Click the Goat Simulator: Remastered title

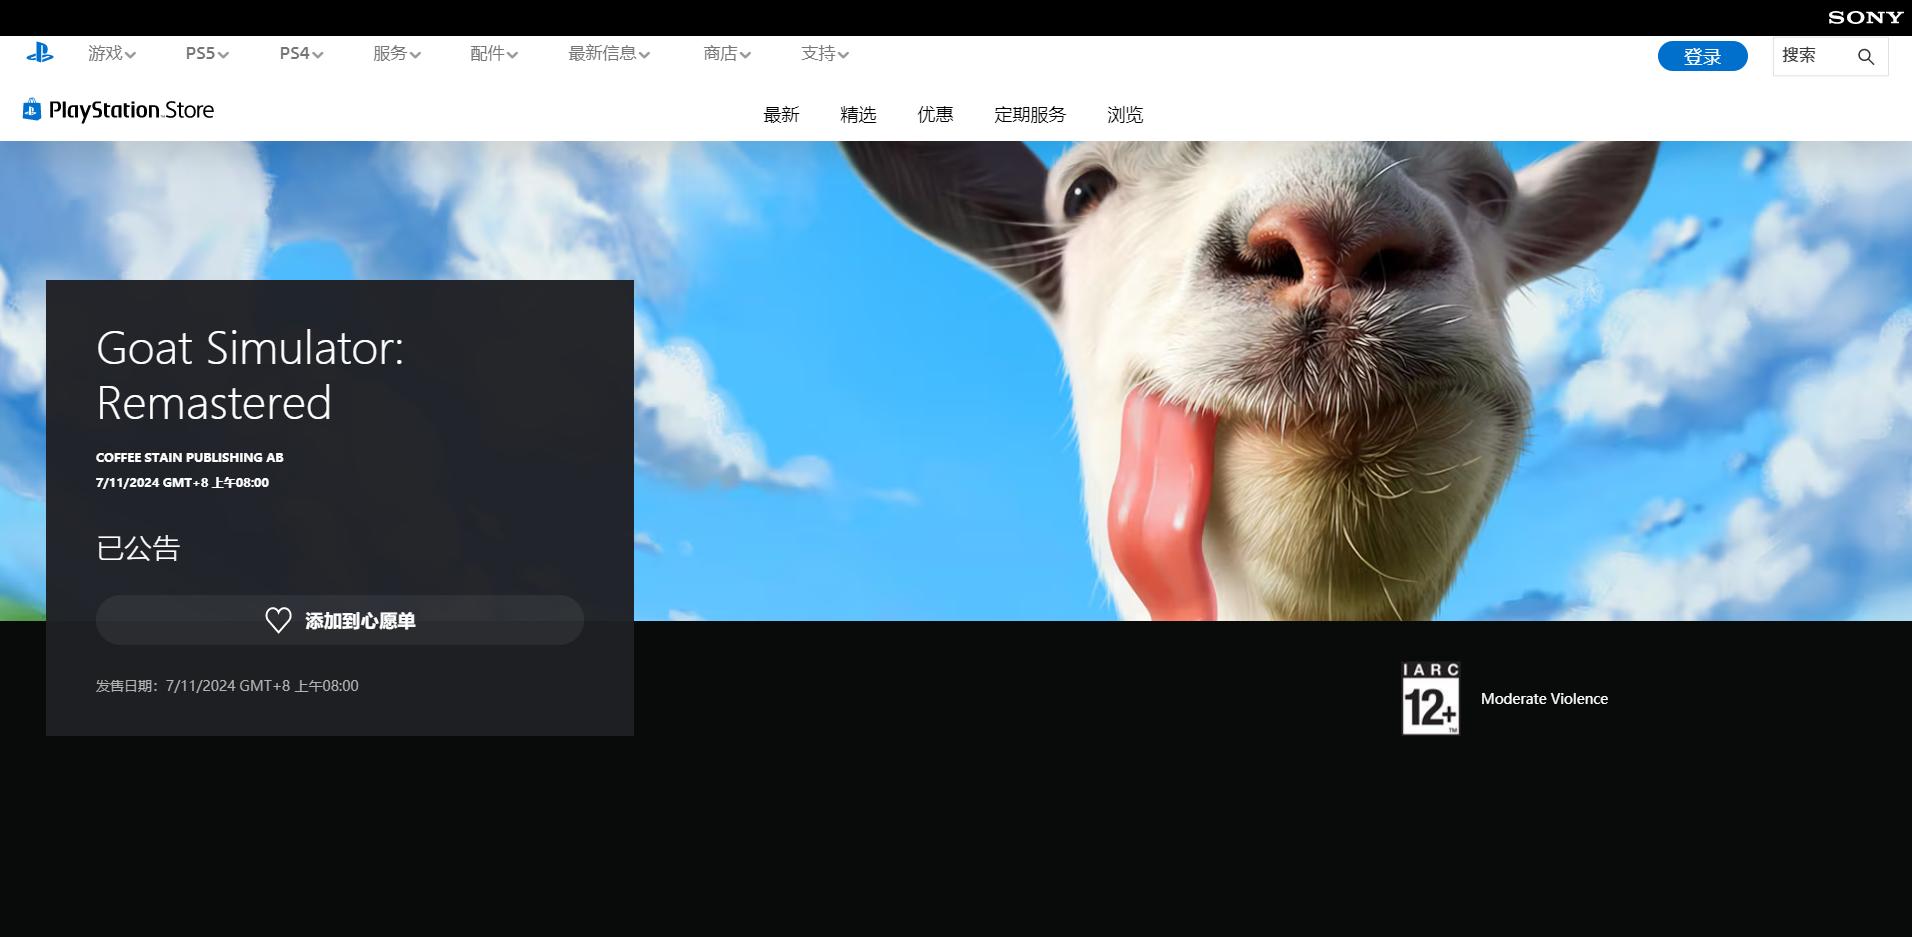250,375
